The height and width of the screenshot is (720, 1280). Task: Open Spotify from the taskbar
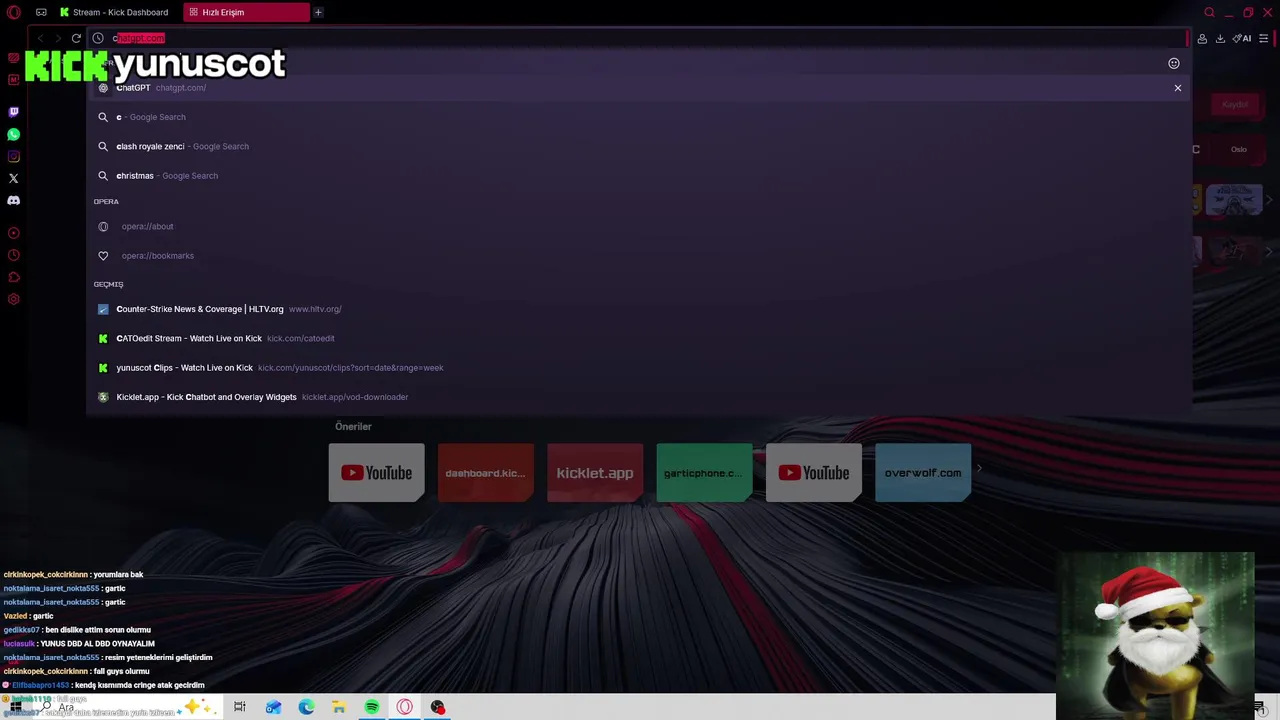pos(372,707)
